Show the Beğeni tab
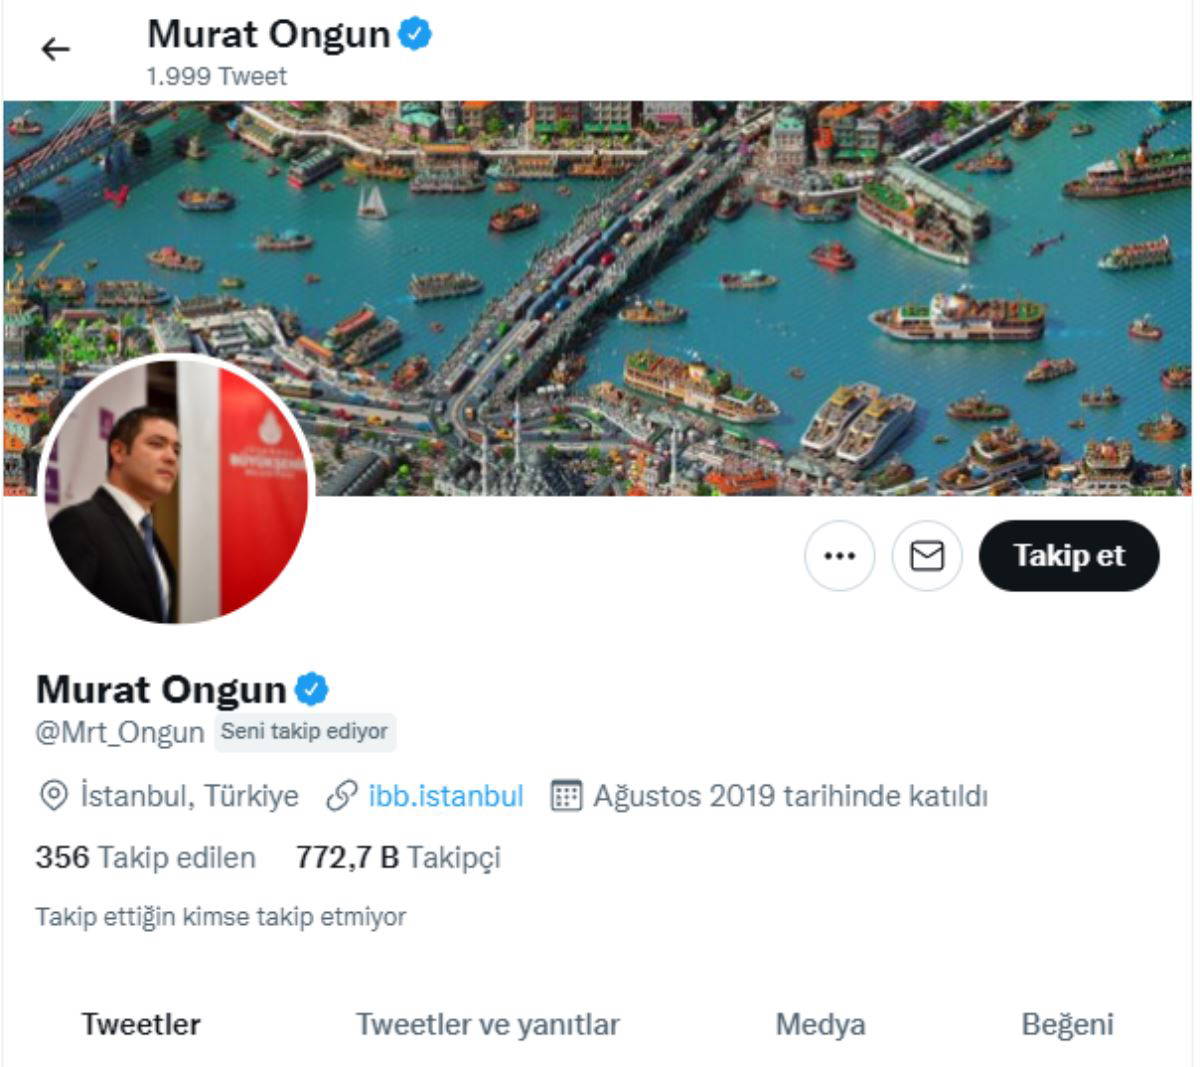 point(1067,1025)
